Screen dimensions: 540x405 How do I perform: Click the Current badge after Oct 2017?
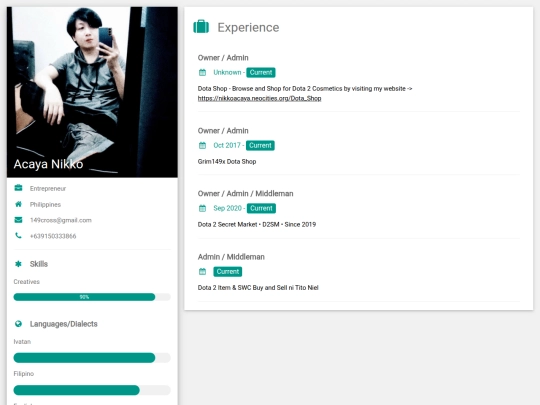click(260, 146)
